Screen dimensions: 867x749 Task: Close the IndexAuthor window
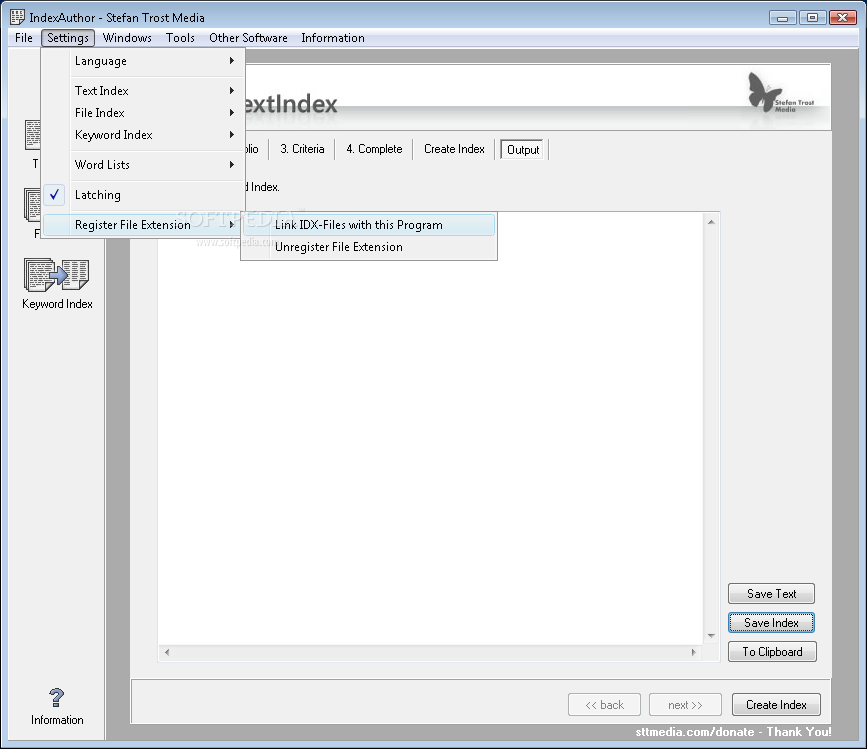843,18
